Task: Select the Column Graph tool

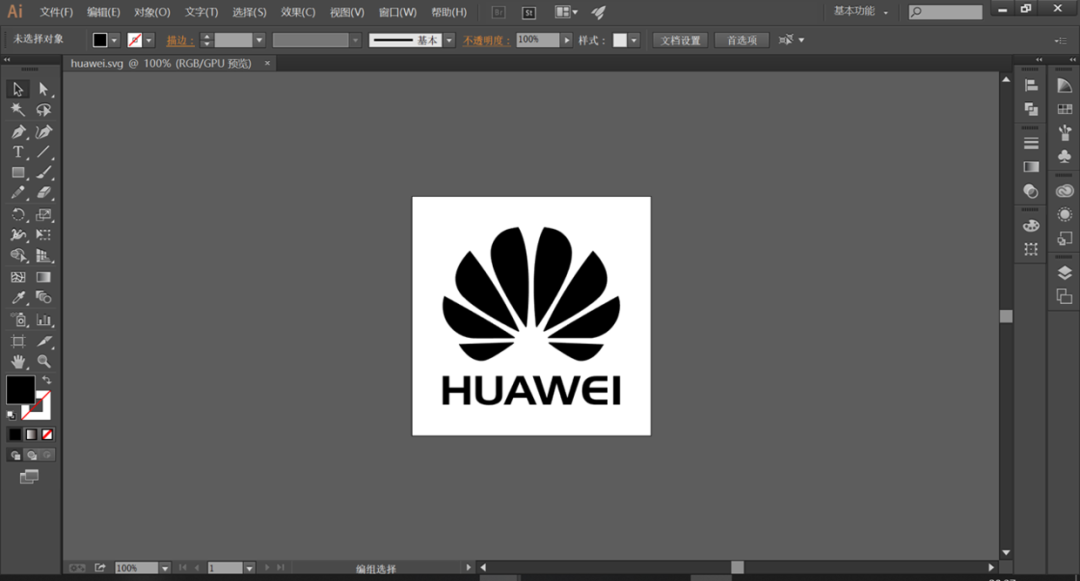Action: tap(43, 320)
